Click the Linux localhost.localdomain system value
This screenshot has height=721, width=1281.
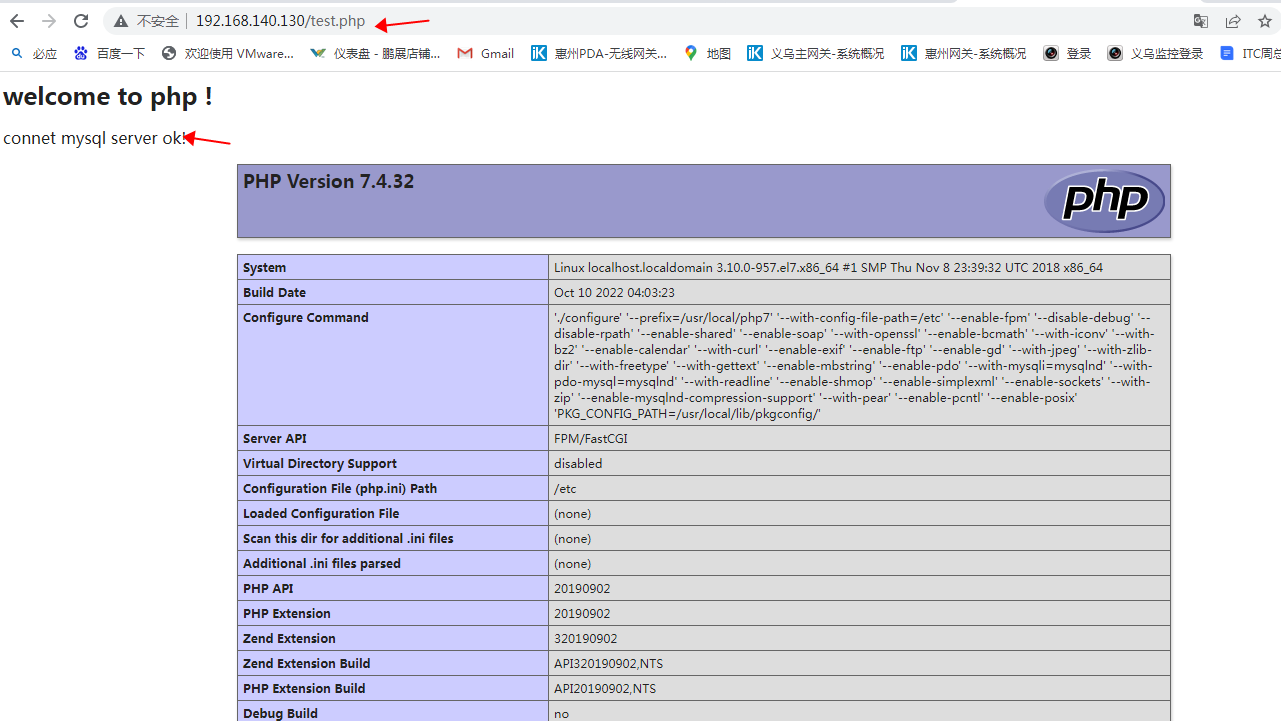tap(828, 267)
